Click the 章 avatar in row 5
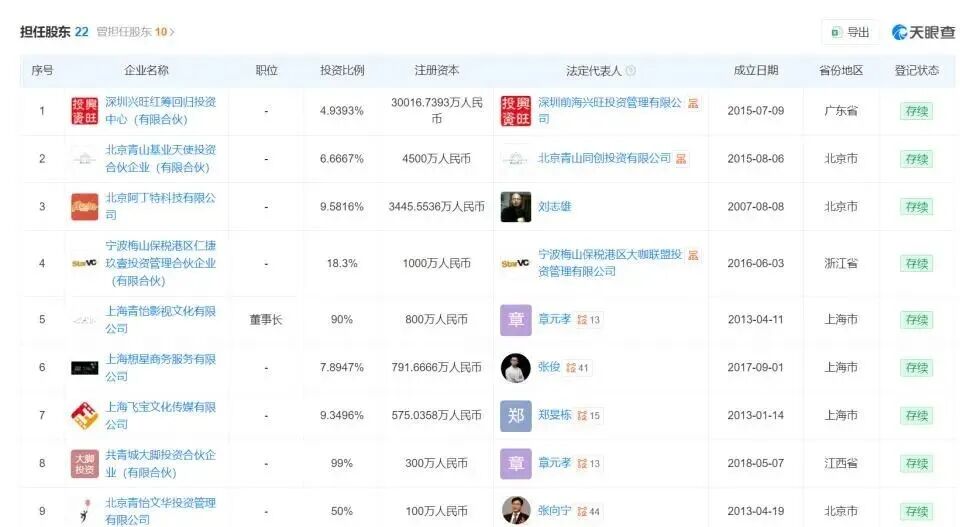Image resolution: width=960 pixels, height=527 pixels. tap(516, 320)
